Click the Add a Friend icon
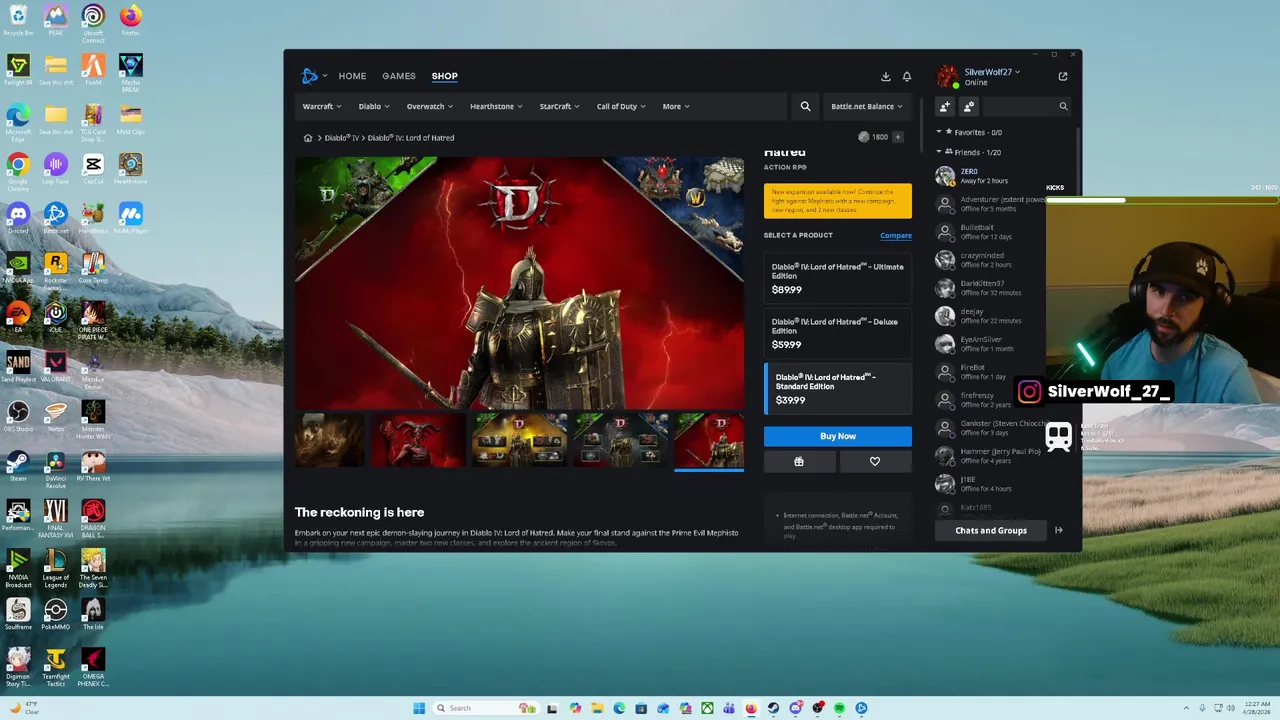Viewport: 1280px width, 720px height. [x=945, y=106]
